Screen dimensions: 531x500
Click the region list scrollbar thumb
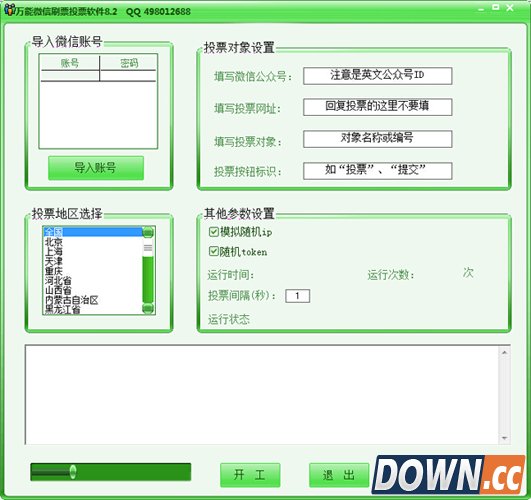[x=148, y=248]
